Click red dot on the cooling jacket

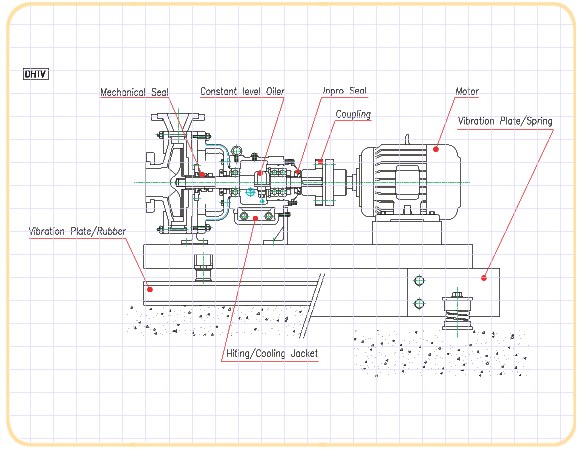pyautogui.click(x=255, y=218)
